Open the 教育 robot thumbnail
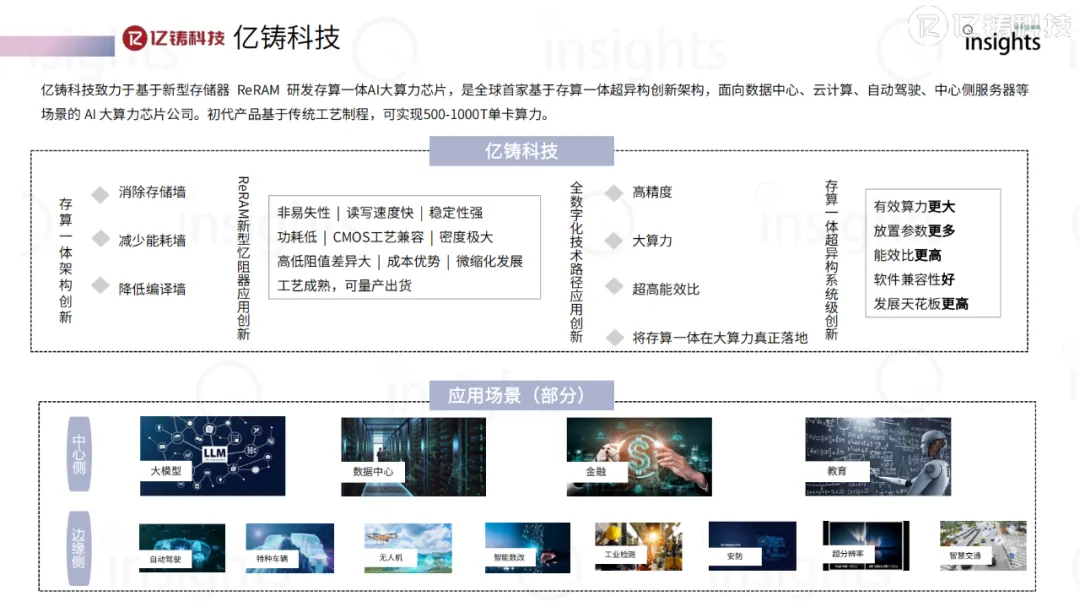The height and width of the screenshot is (607, 1080). [x=878, y=456]
